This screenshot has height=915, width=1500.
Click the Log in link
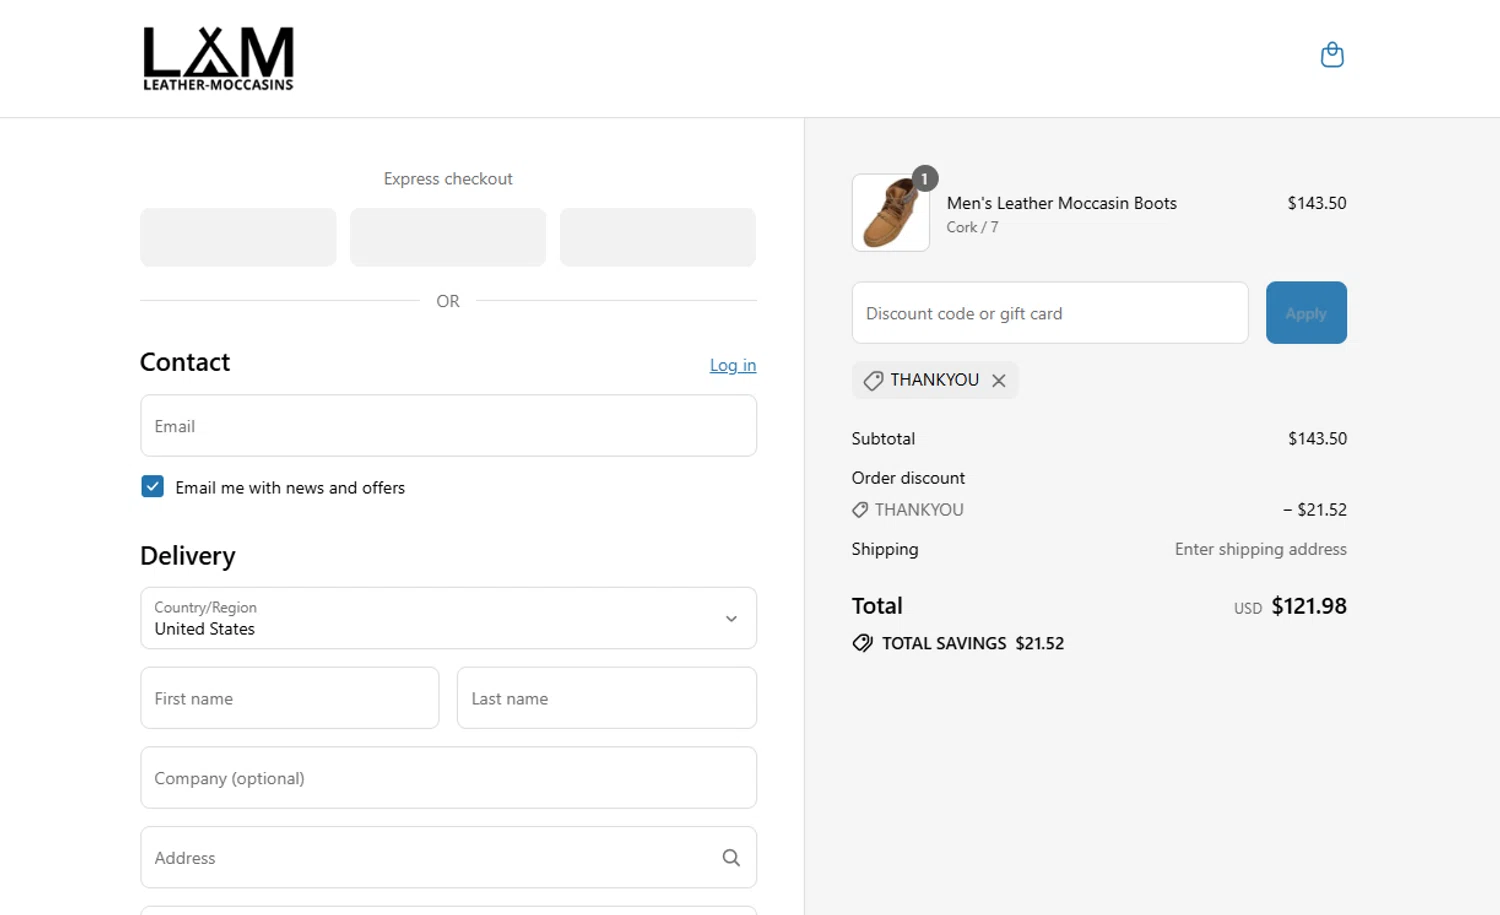pyautogui.click(x=733, y=365)
